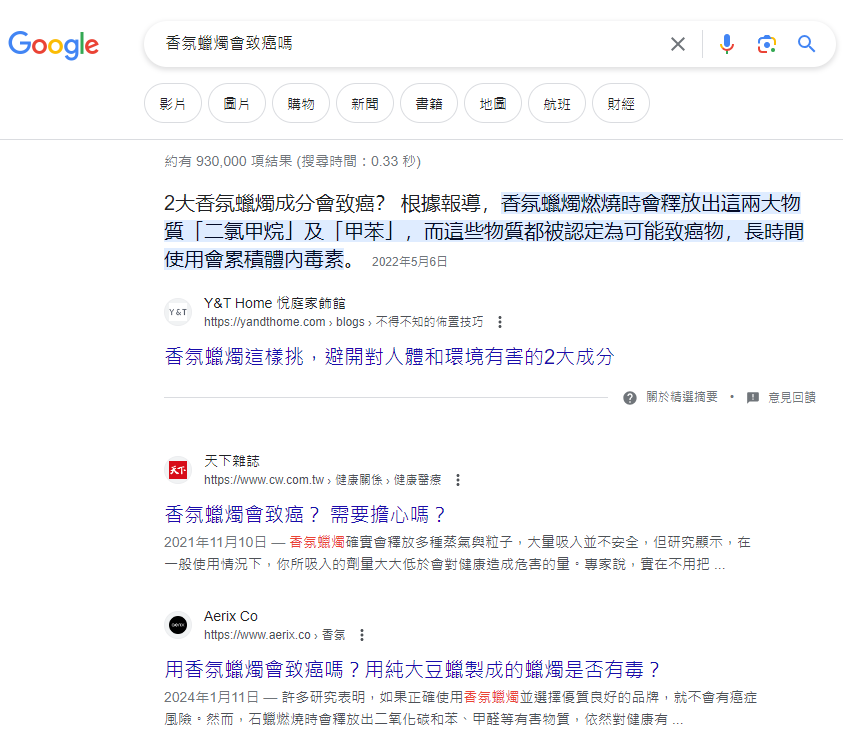The width and height of the screenshot is (843, 746).
Task: Click the 意見回饋 feedback flag icon
Action: [753, 398]
